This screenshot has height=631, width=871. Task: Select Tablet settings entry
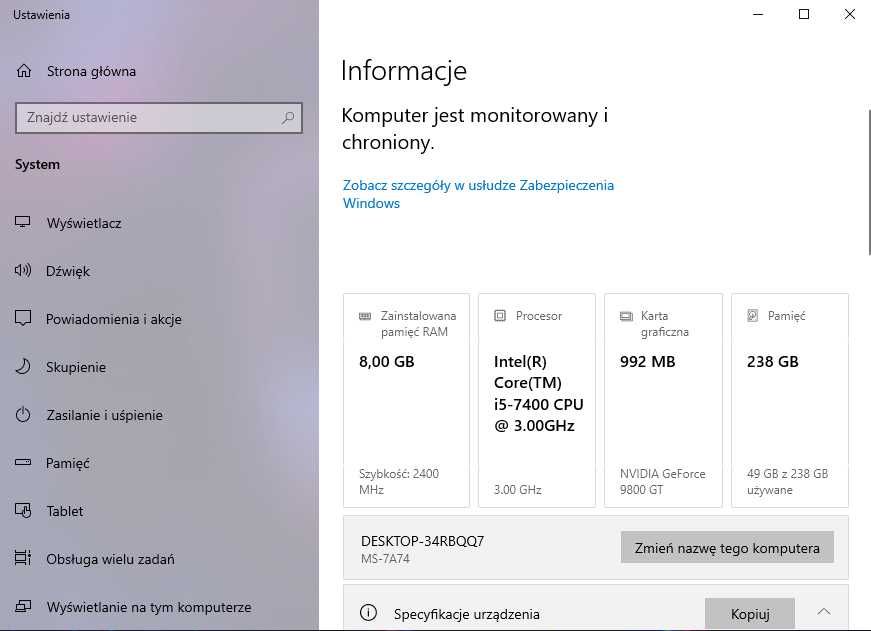(64, 511)
